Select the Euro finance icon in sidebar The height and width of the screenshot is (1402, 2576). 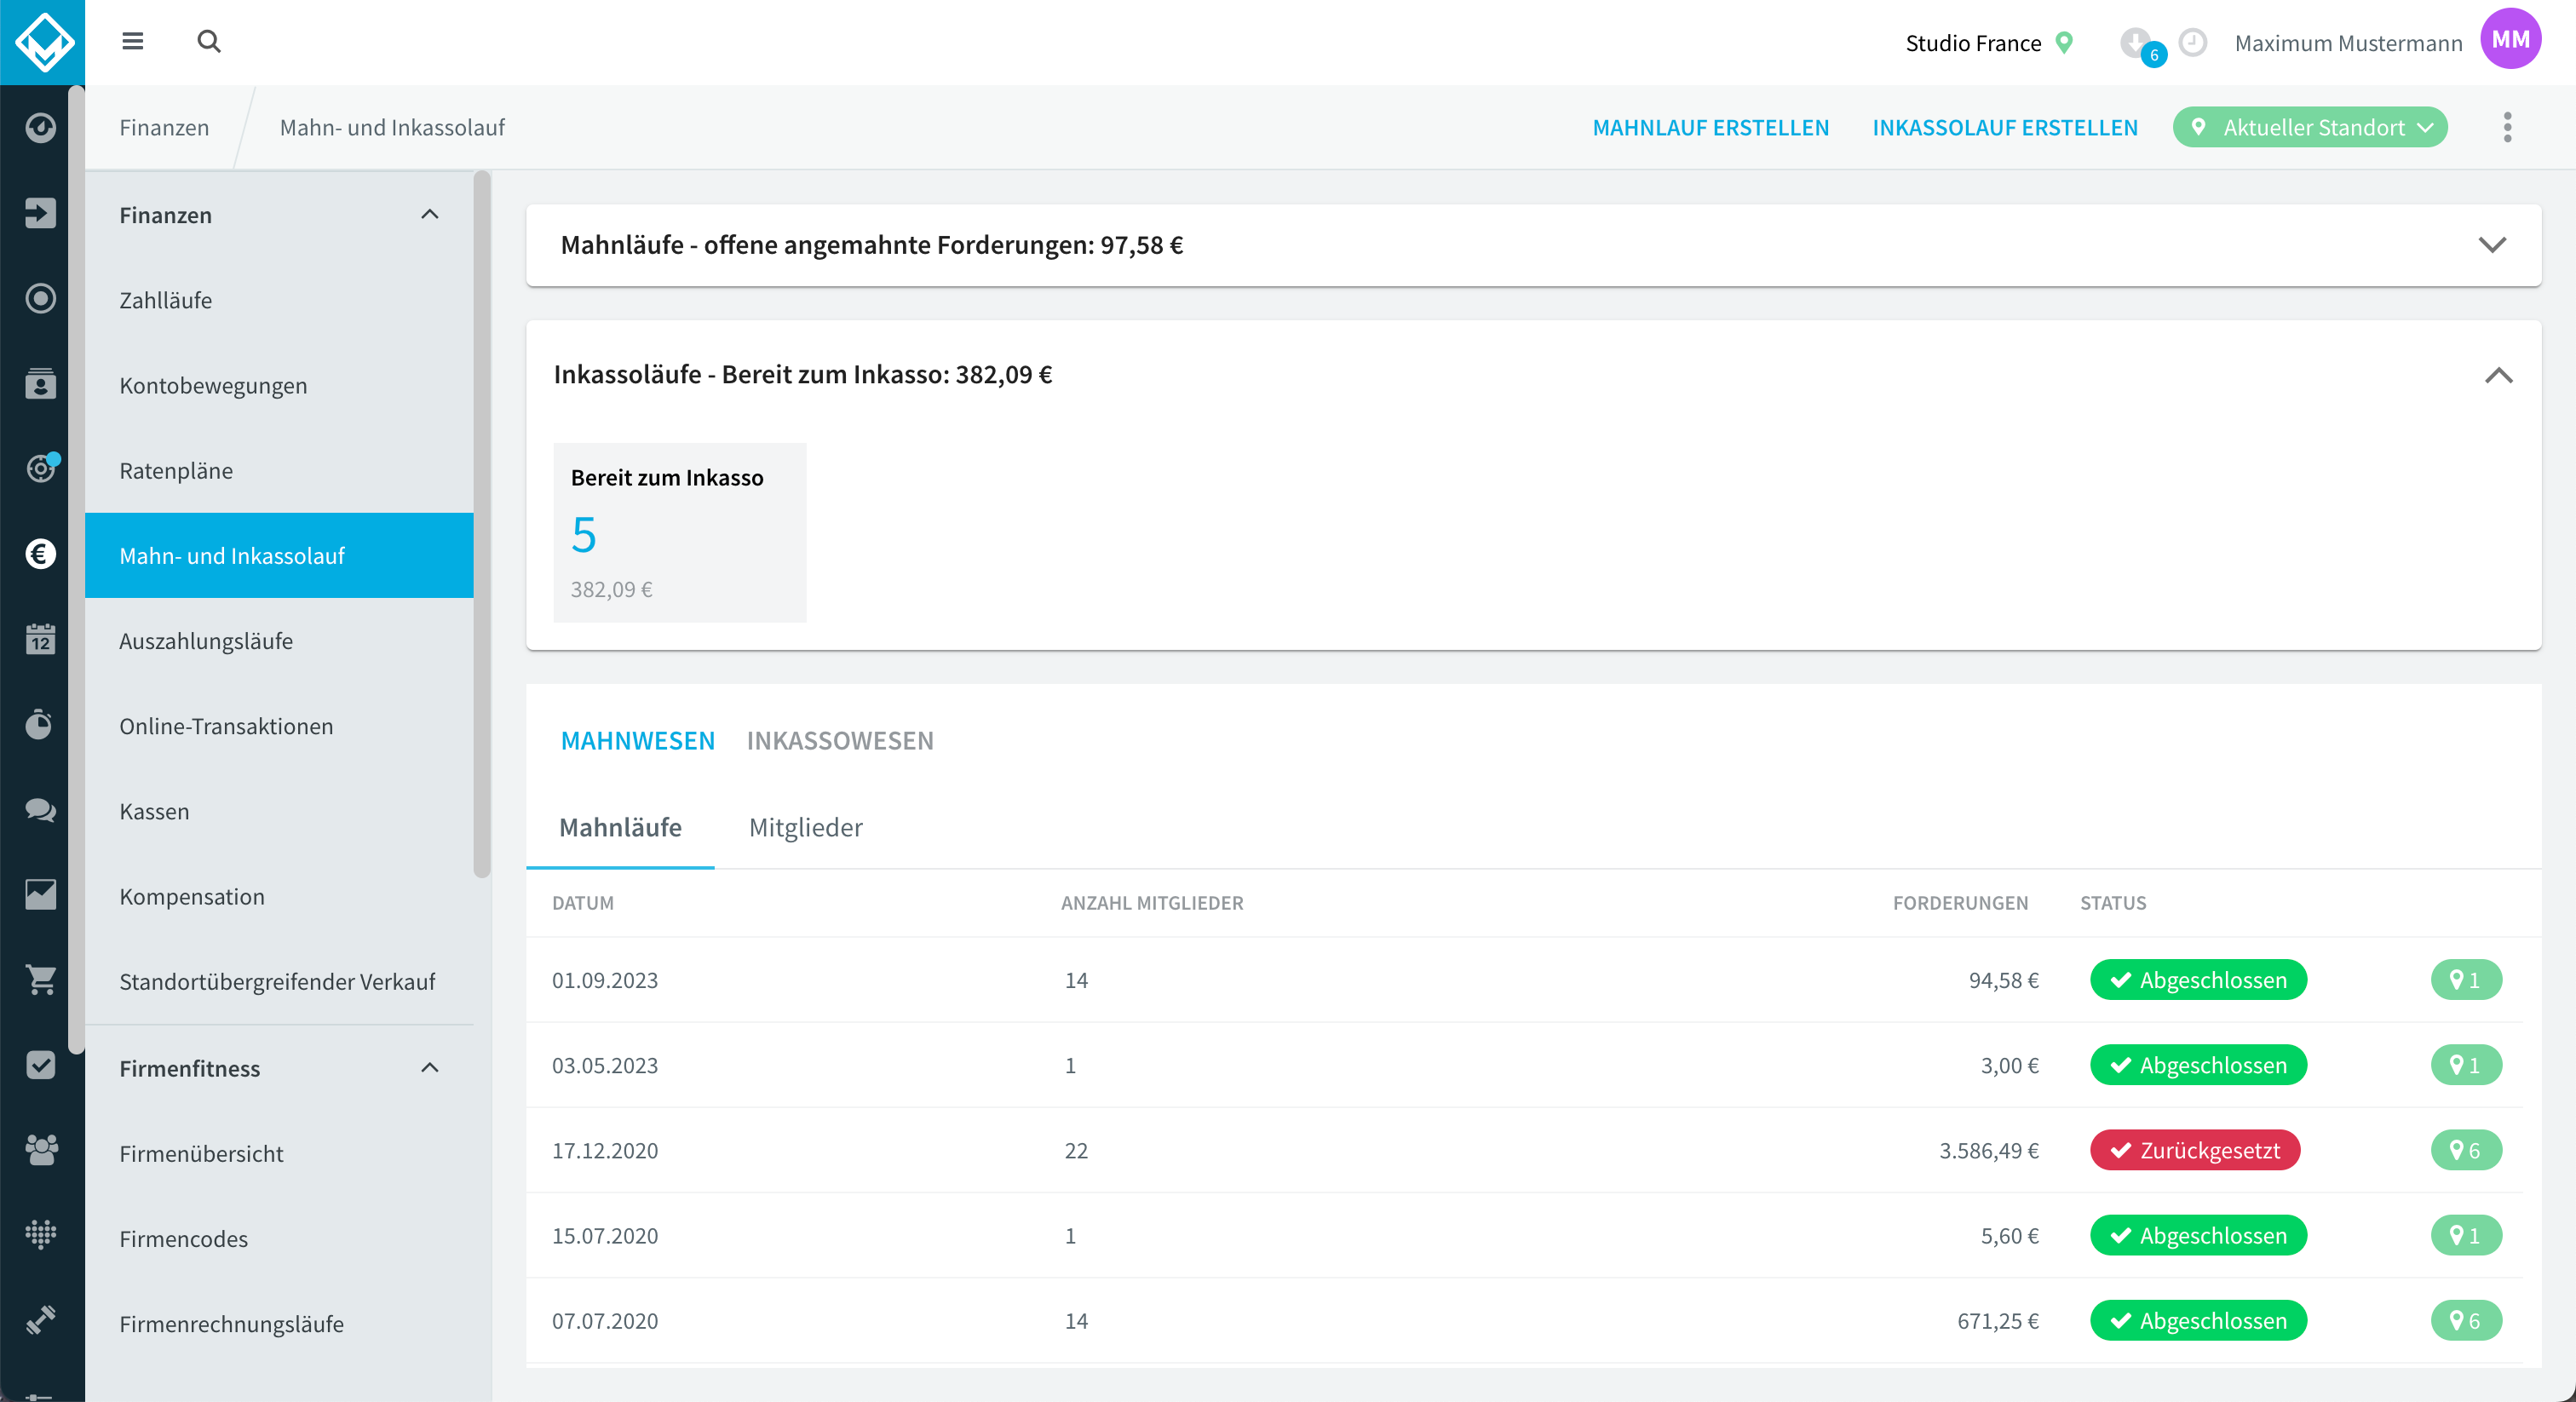tap(41, 553)
